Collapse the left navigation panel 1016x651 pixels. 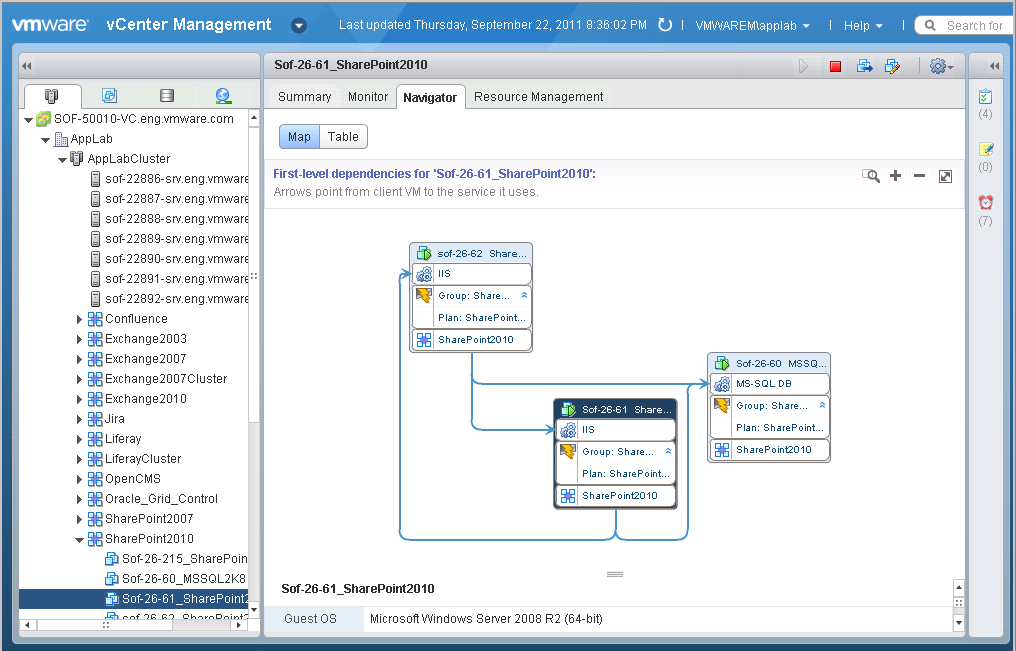click(25, 65)
